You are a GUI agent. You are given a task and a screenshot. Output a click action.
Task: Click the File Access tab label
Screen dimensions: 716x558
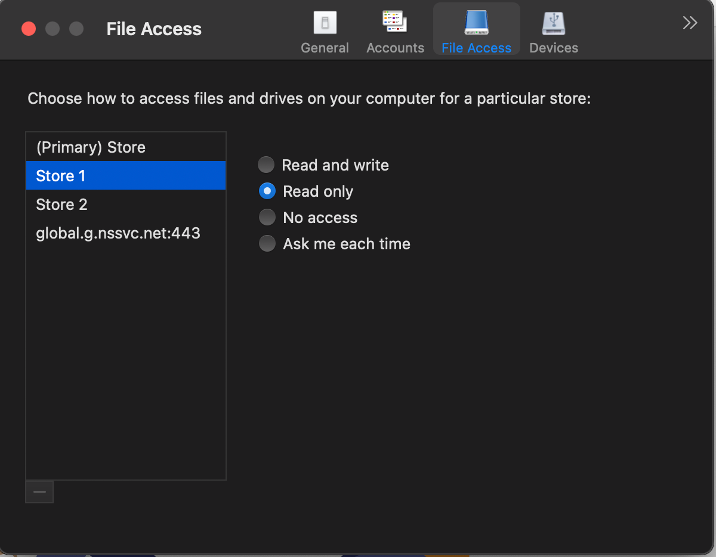click(476, 48)
